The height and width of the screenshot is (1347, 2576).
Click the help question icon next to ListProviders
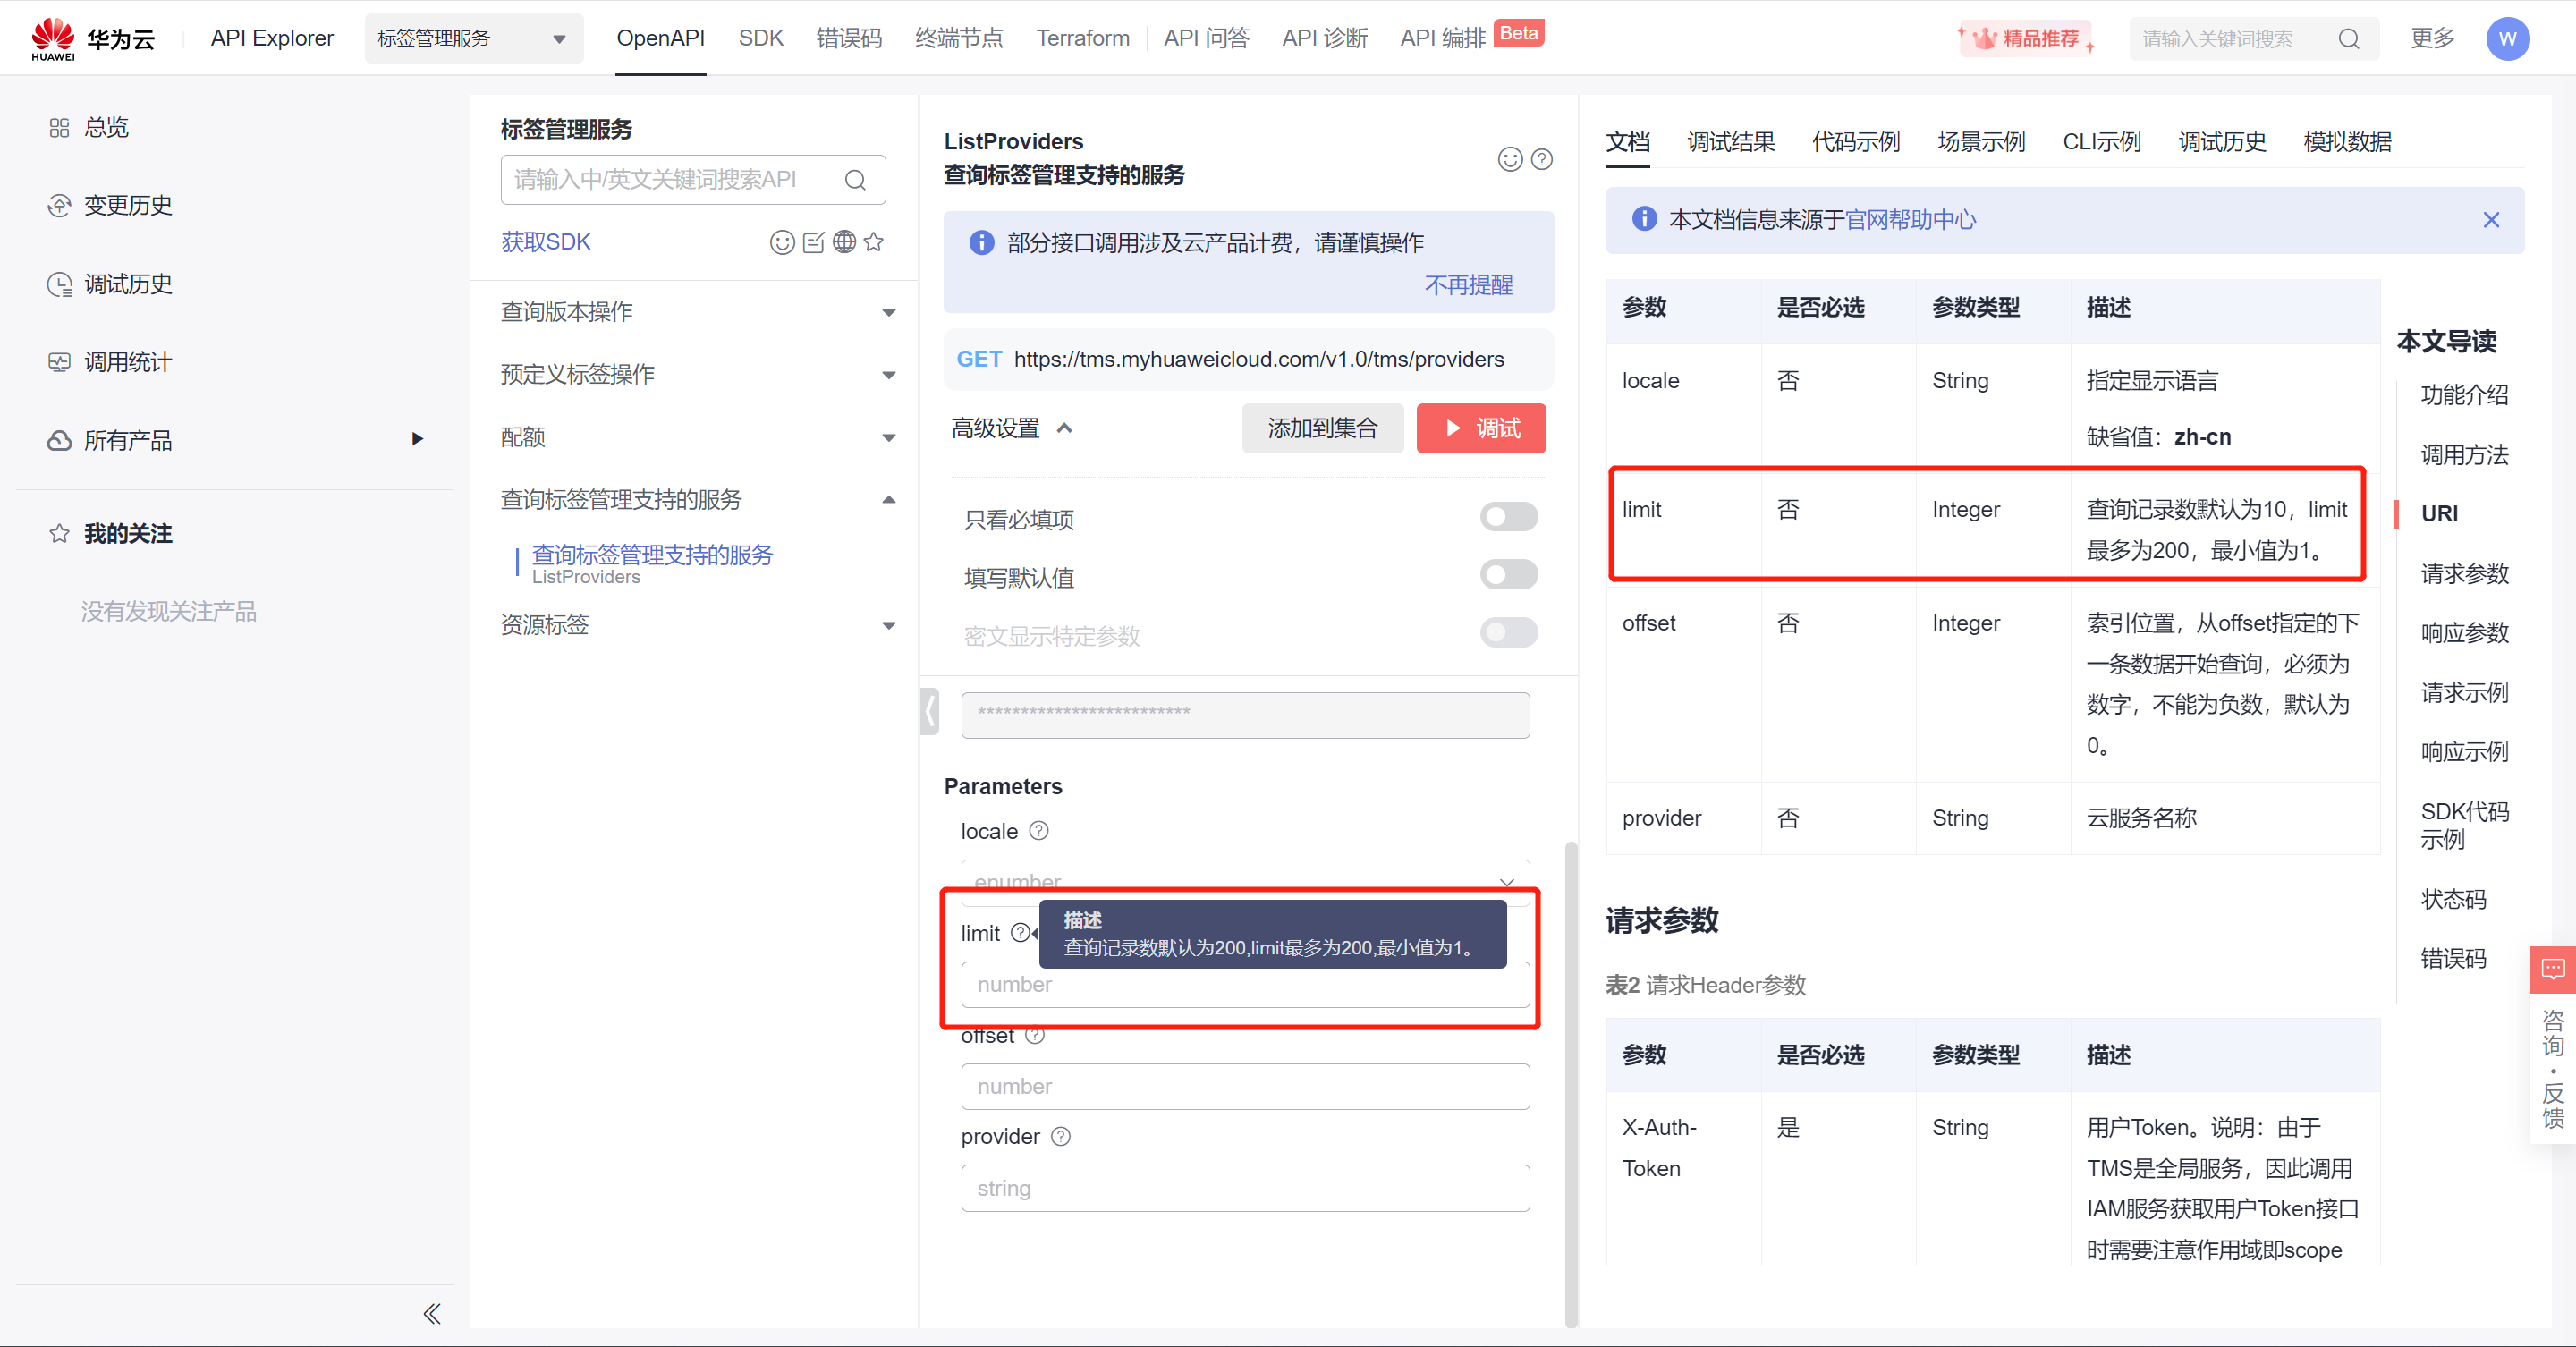(1542, 160)
